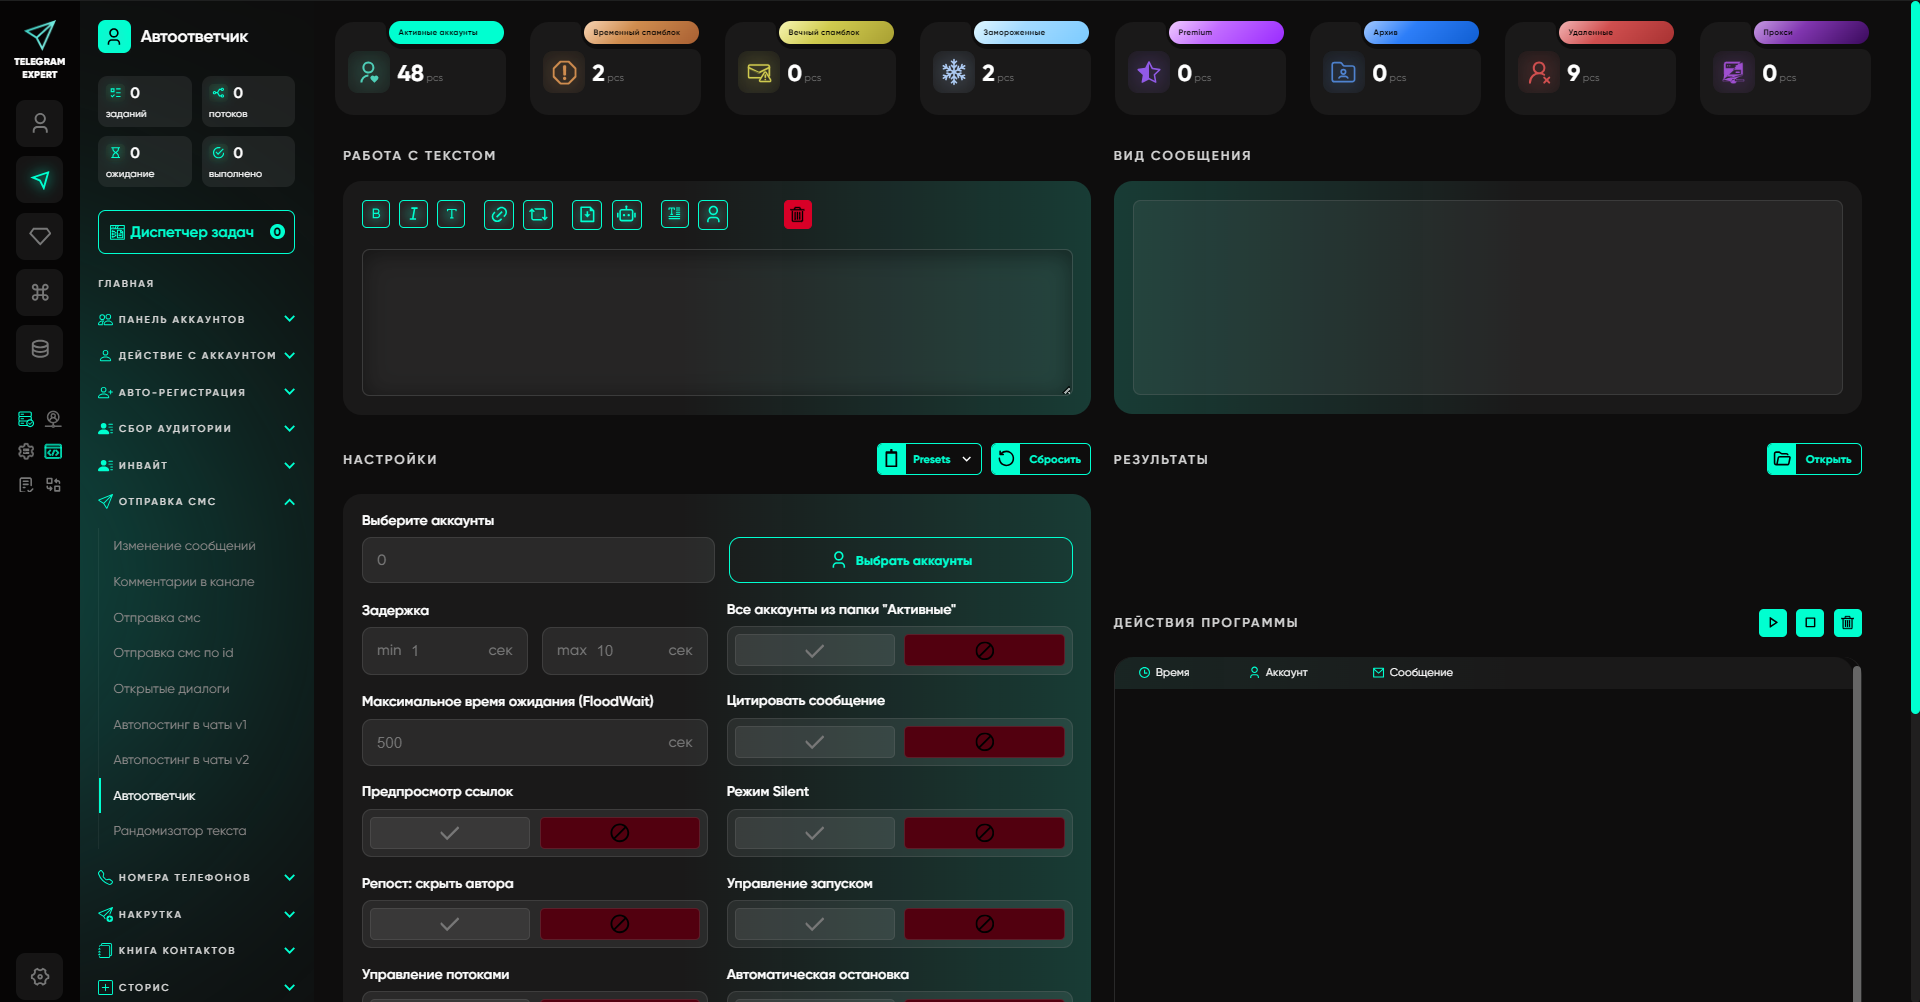This screenshot has height=1002, width=1920.
Task: Open the Presets dropdown
Action: 930,459
